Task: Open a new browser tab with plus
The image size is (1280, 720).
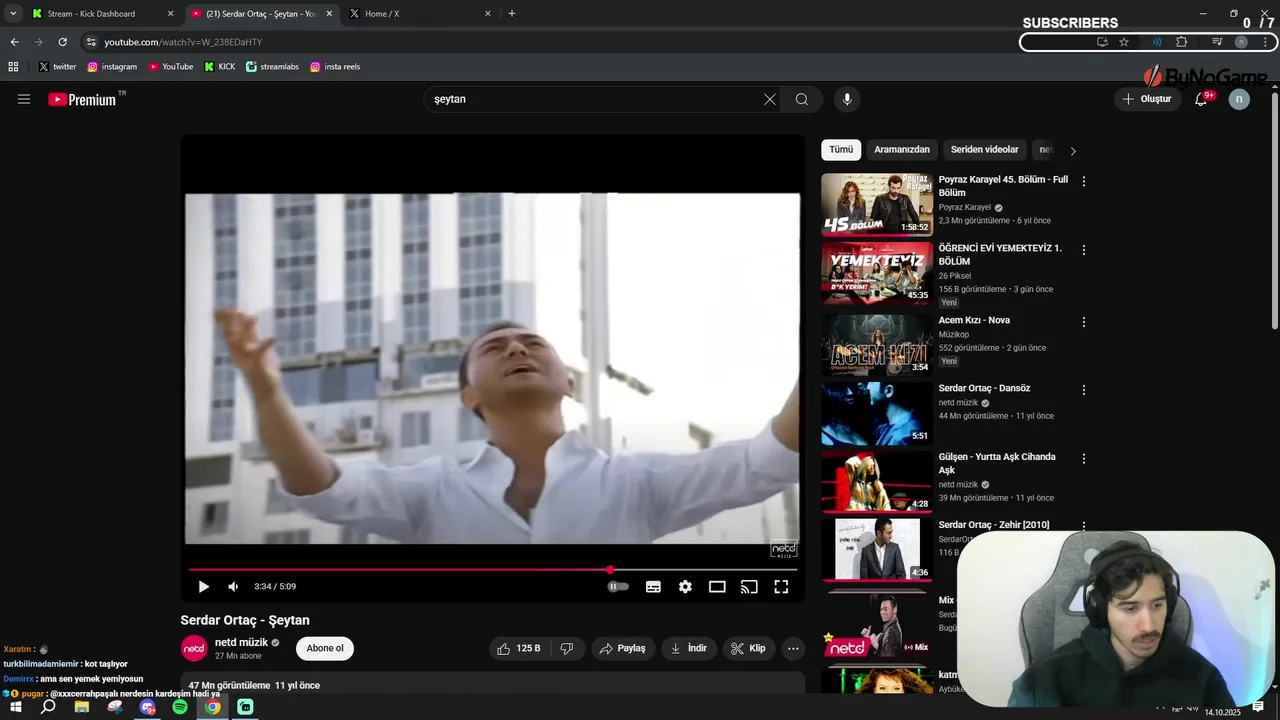Action: (512, 14)
